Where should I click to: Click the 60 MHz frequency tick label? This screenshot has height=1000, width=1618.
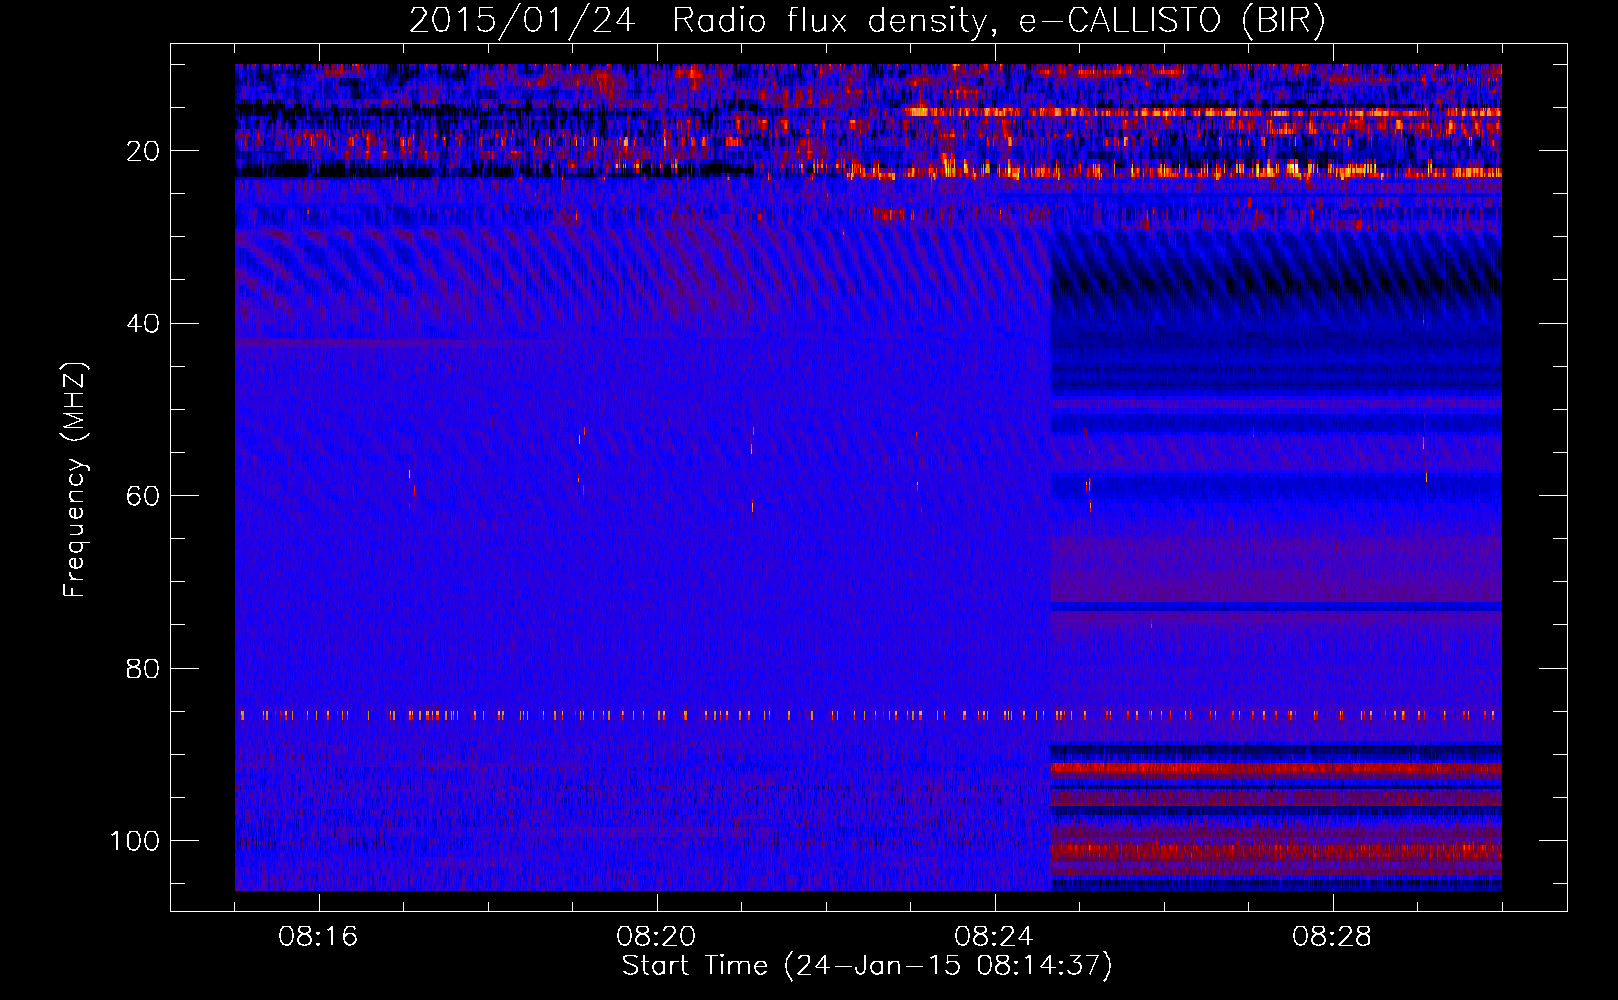click(x=143, y=496)
